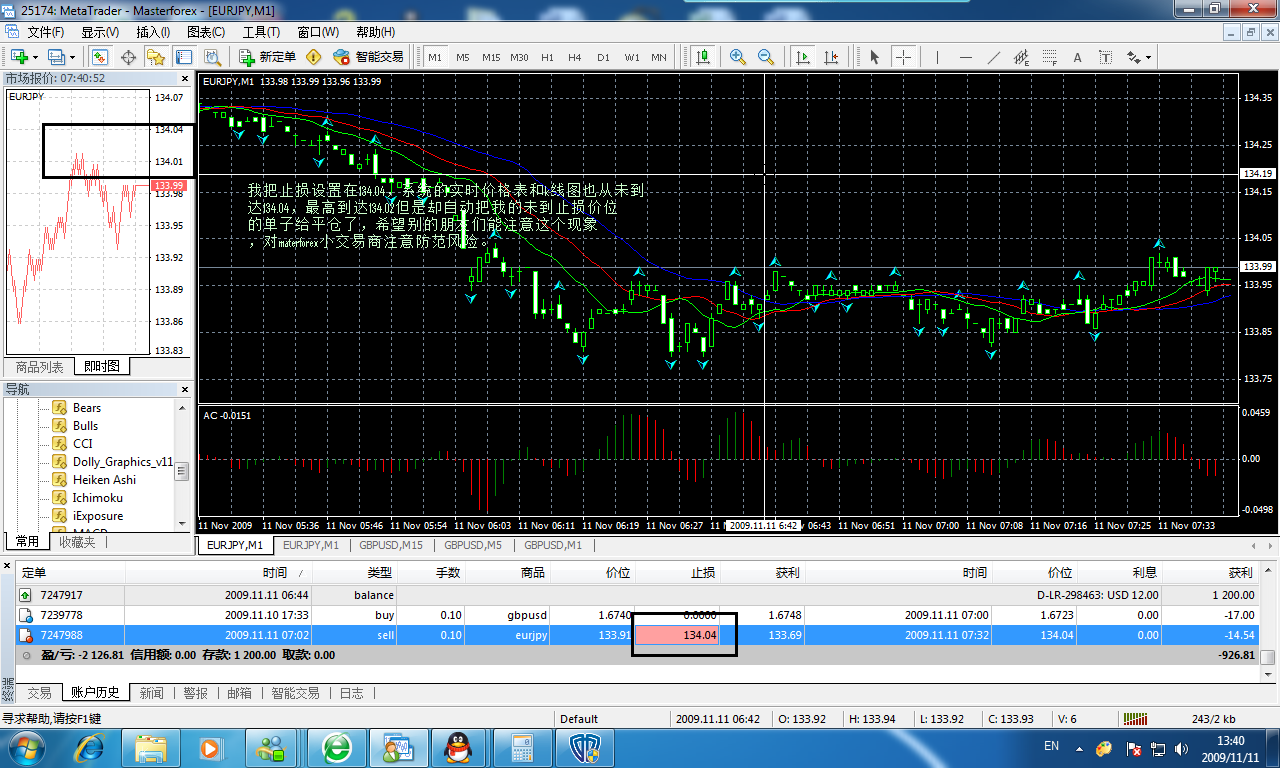This screenshot has height=768, width=1280.
Task: Switch to 交易 terminal tab
Action: coord(39,692)
